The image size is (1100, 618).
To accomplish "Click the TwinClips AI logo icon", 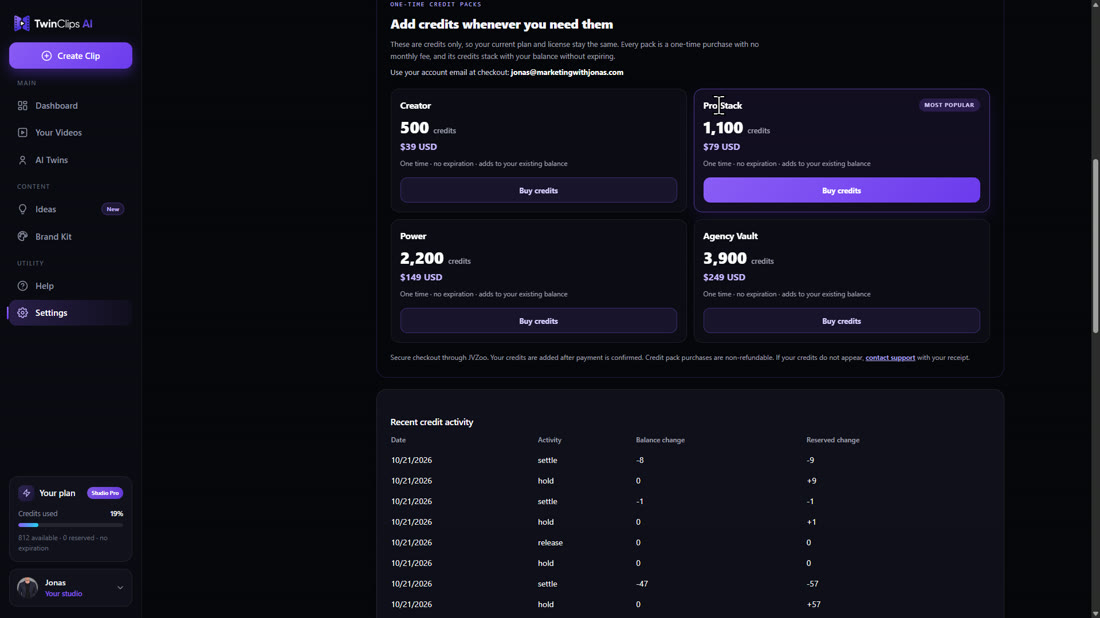I will point(22,23).
